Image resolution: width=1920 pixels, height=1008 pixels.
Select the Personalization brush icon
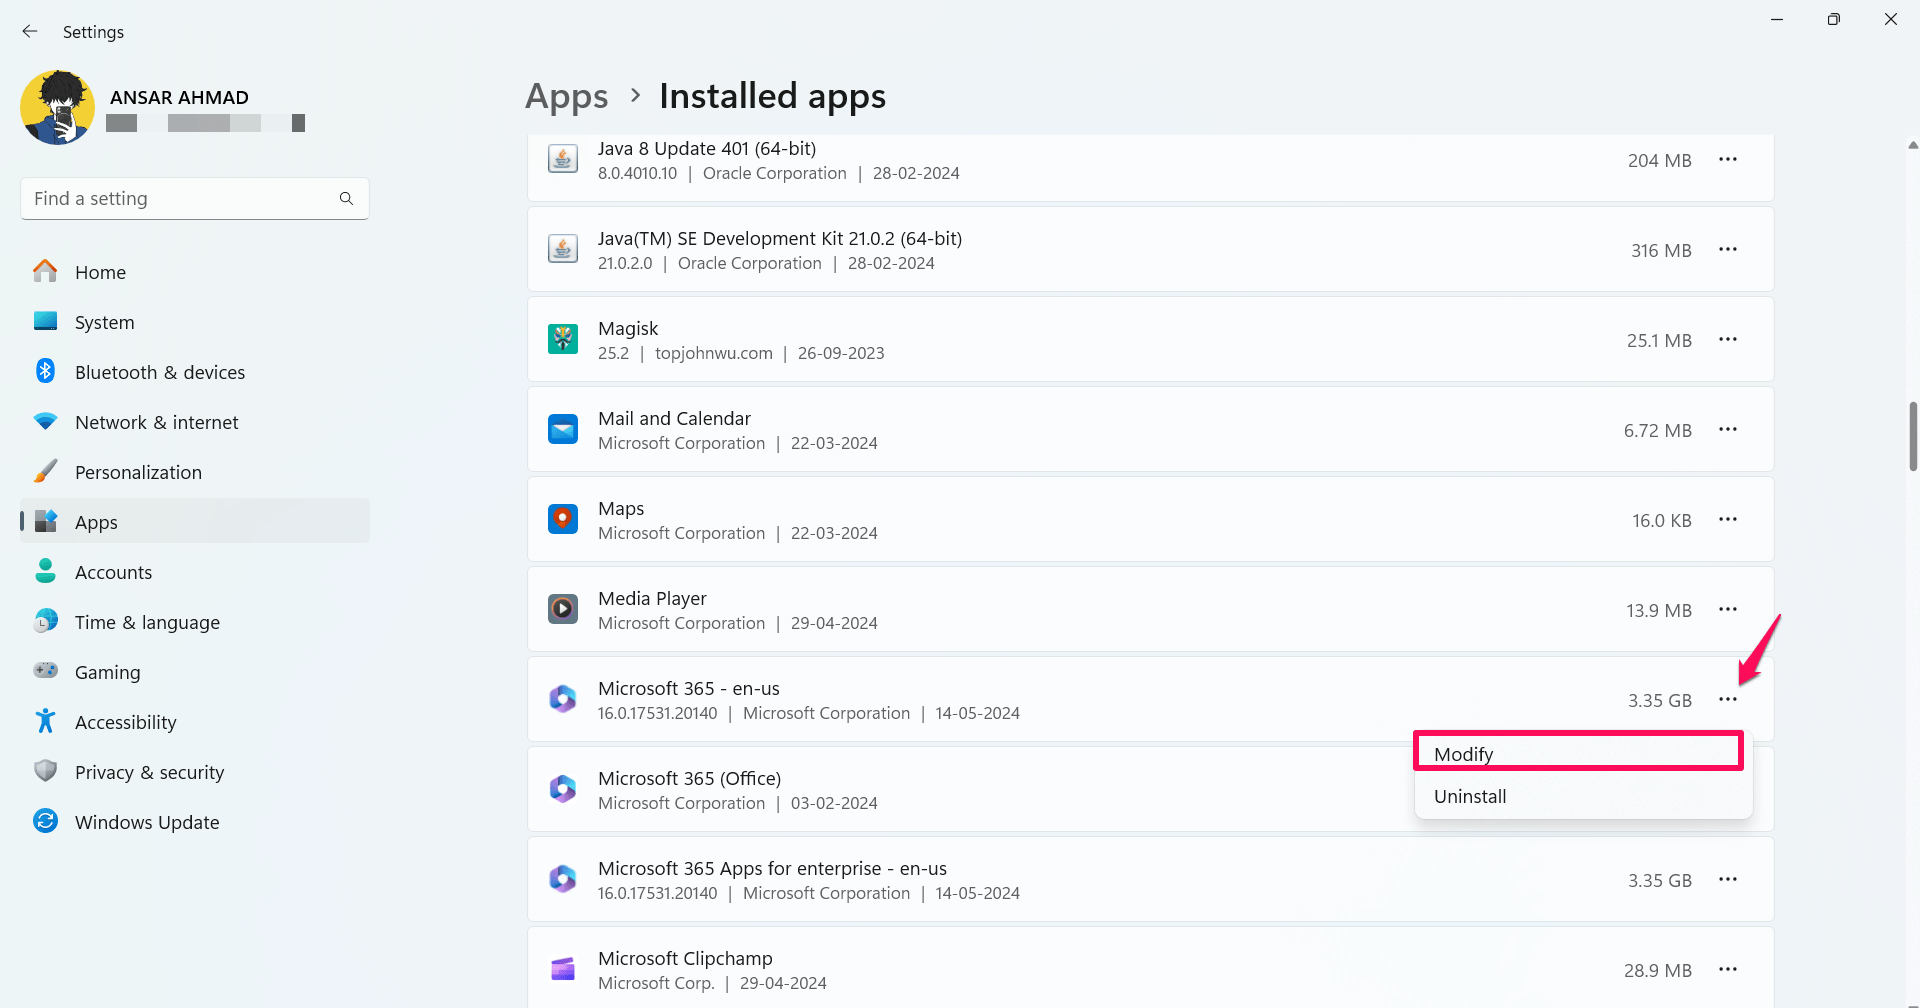coord(46,471)
